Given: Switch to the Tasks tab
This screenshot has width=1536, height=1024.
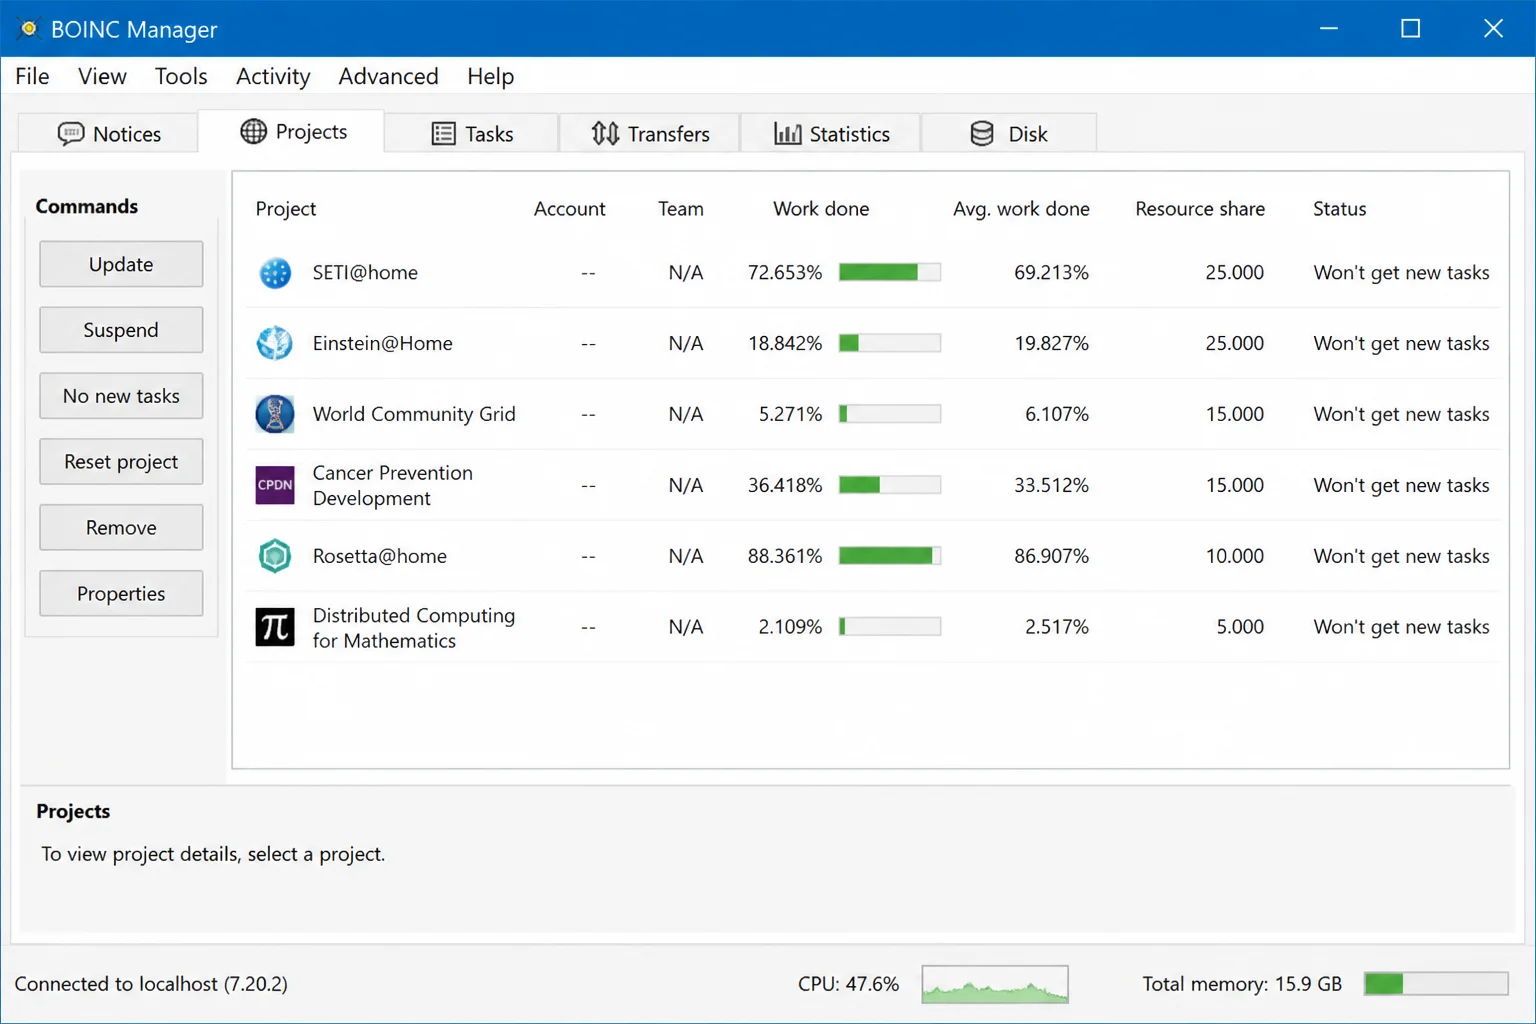Looking at the screenshot, I should coord(472,134).
